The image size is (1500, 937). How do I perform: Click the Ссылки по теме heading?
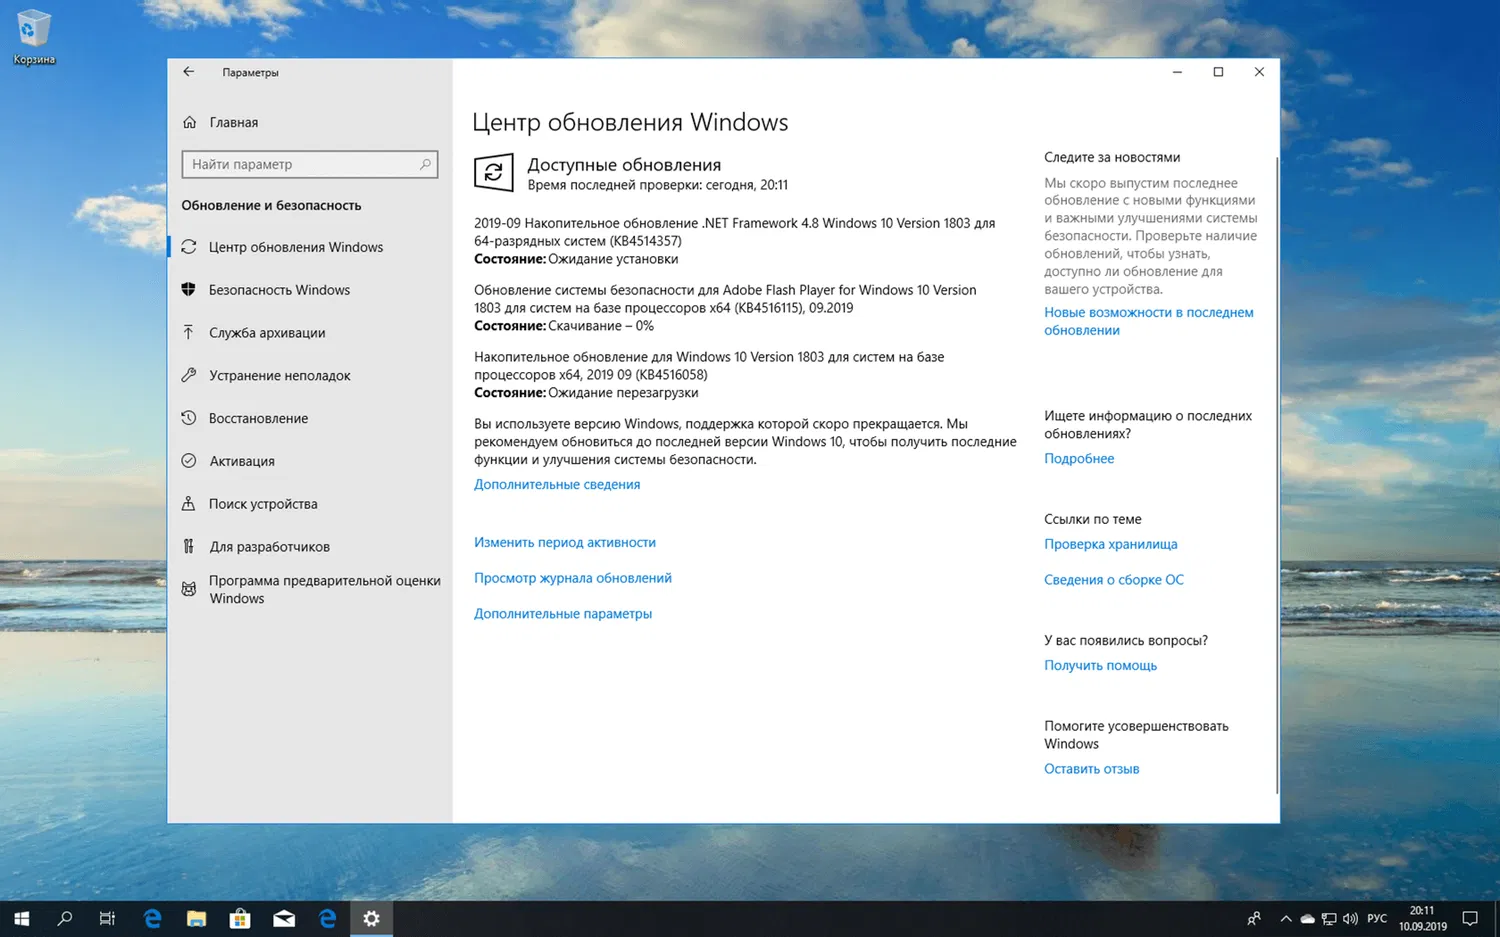(x=1093, y=519)
